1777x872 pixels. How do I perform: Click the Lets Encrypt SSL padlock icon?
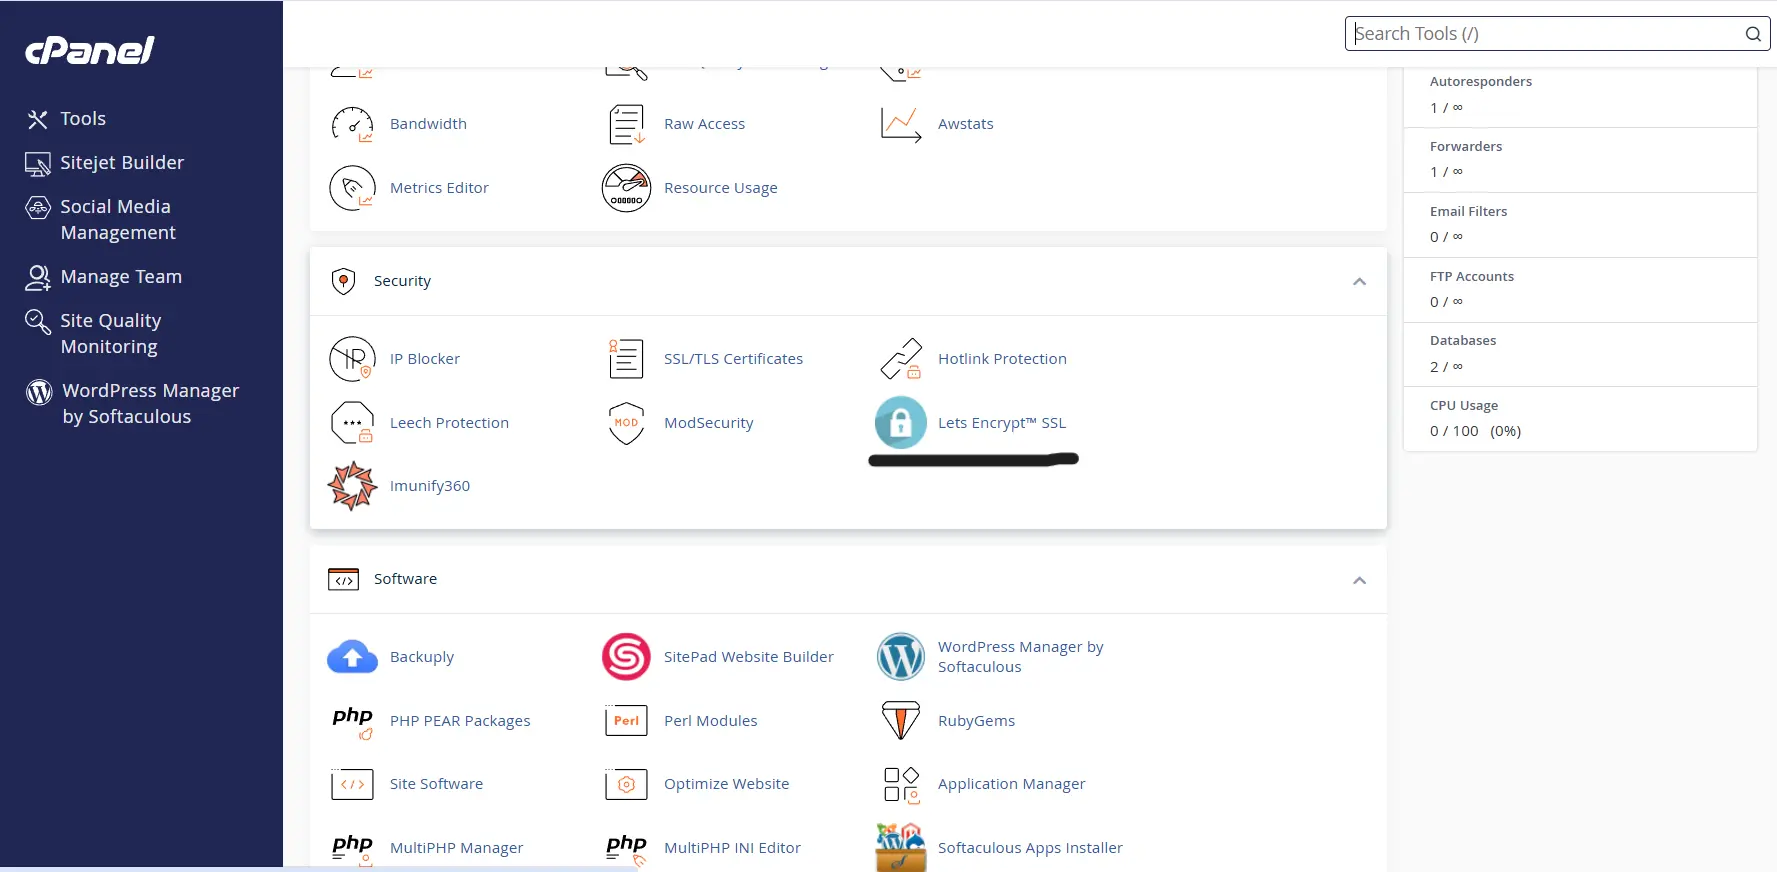[901, 423]
